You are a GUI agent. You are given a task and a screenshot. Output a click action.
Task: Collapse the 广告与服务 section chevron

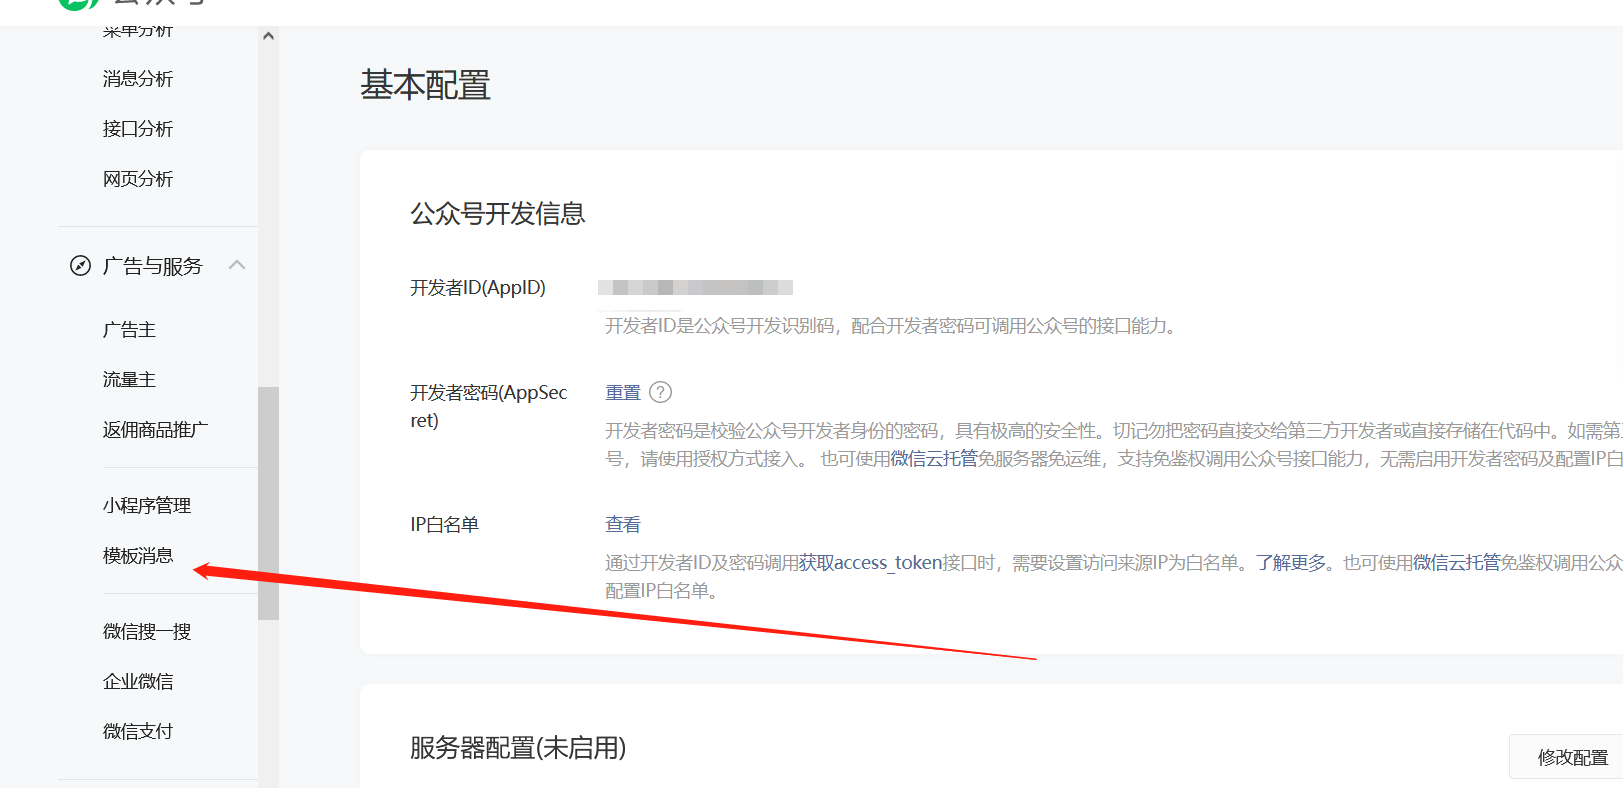(237, 265)
